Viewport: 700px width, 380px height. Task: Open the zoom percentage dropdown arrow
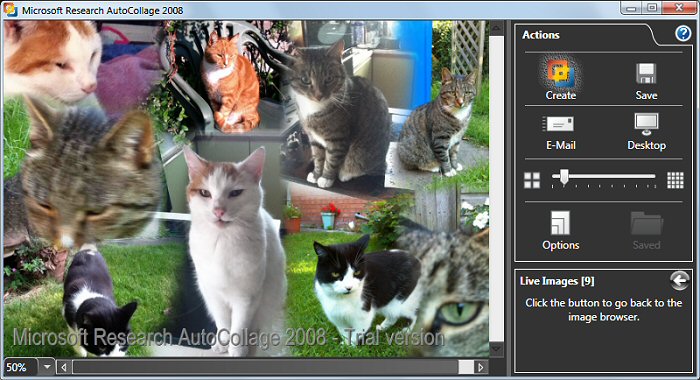point(47,367)
